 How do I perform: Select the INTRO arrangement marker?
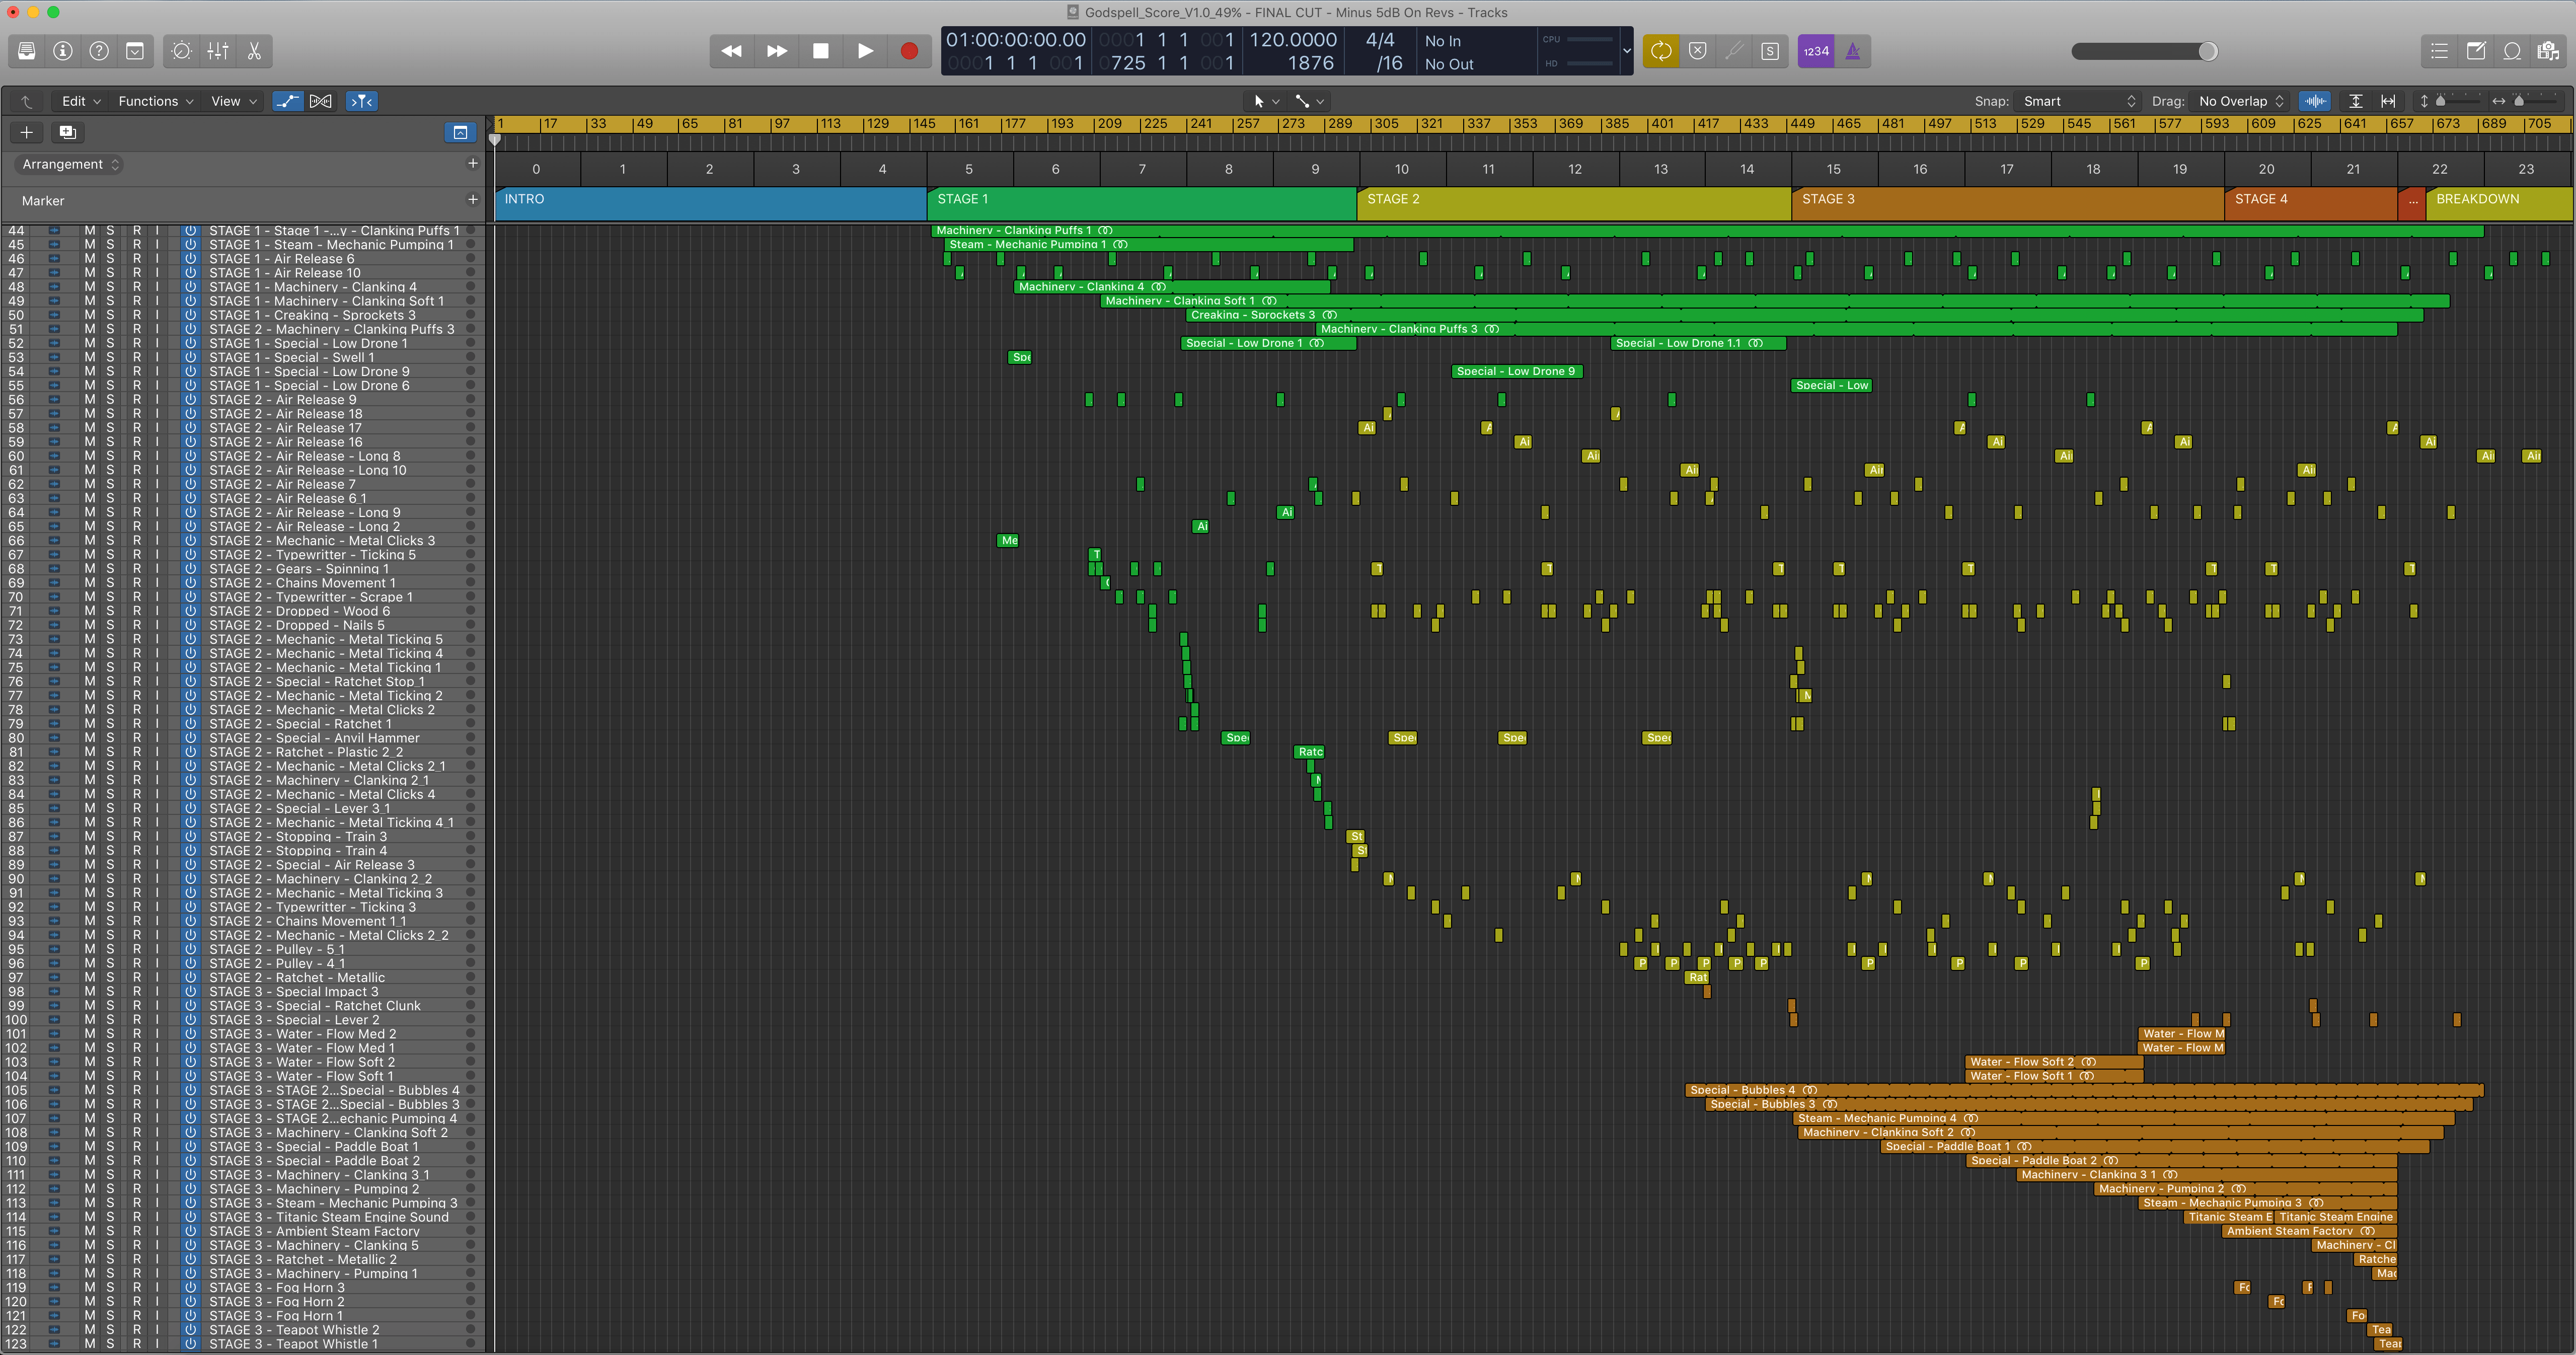click(x=711, y=203)
